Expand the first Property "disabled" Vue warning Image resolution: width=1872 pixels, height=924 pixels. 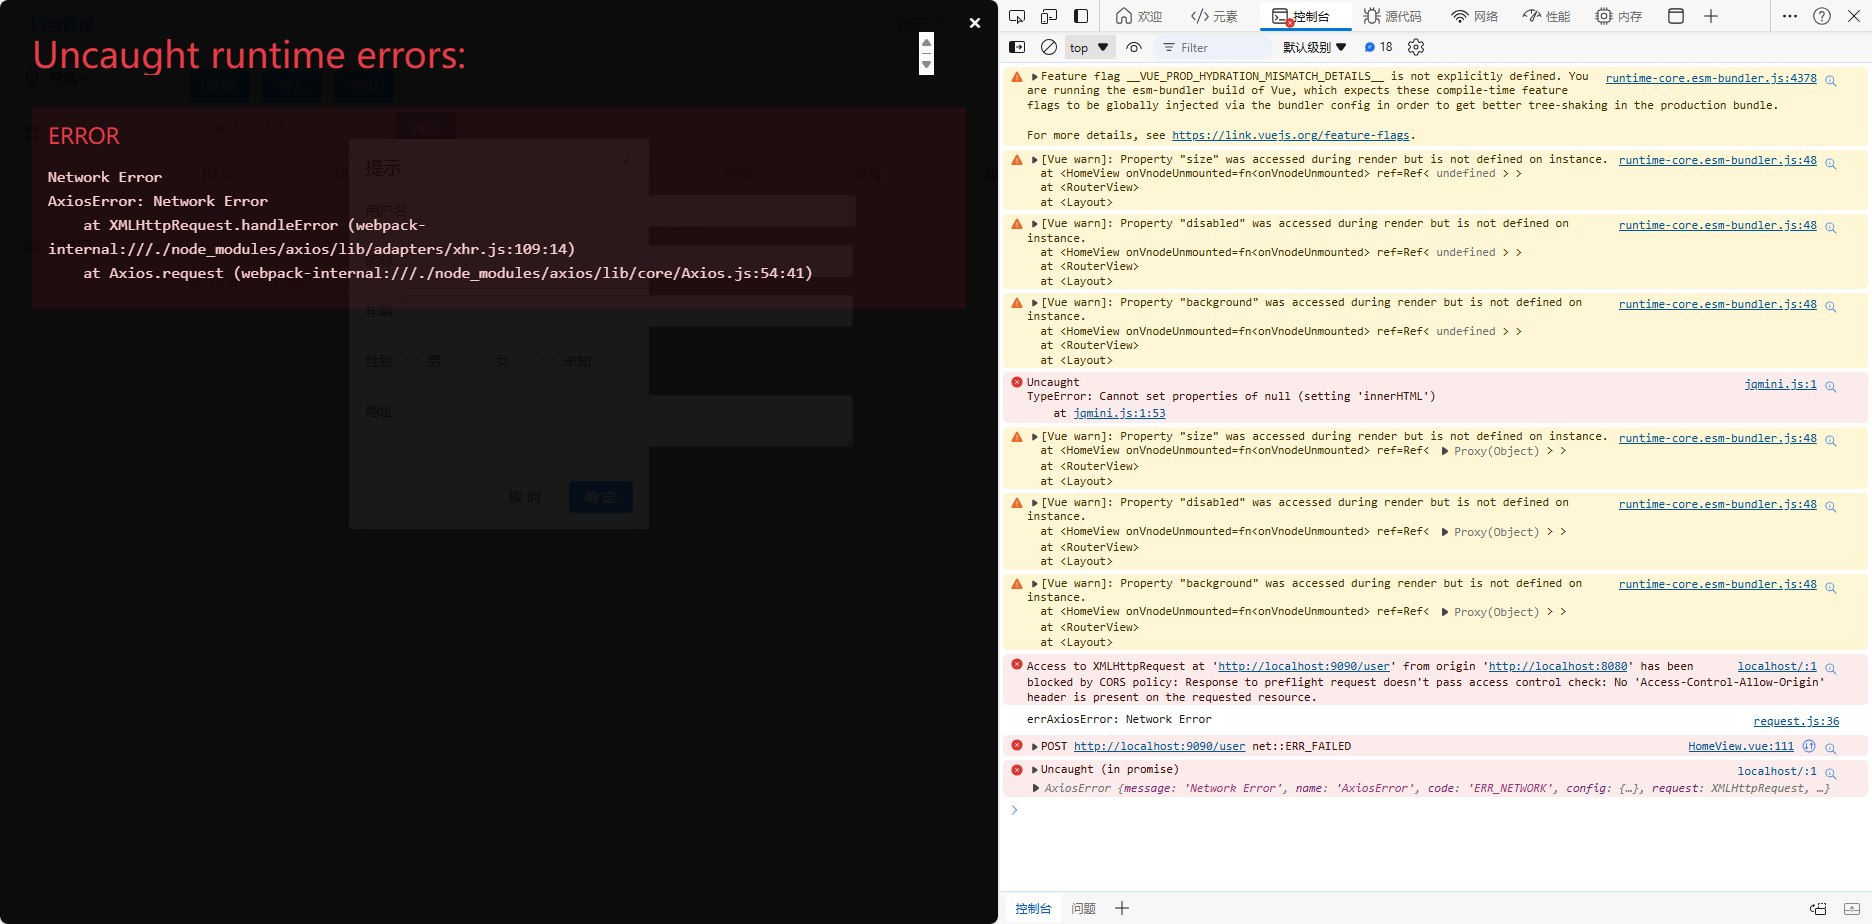[1035, 223]
